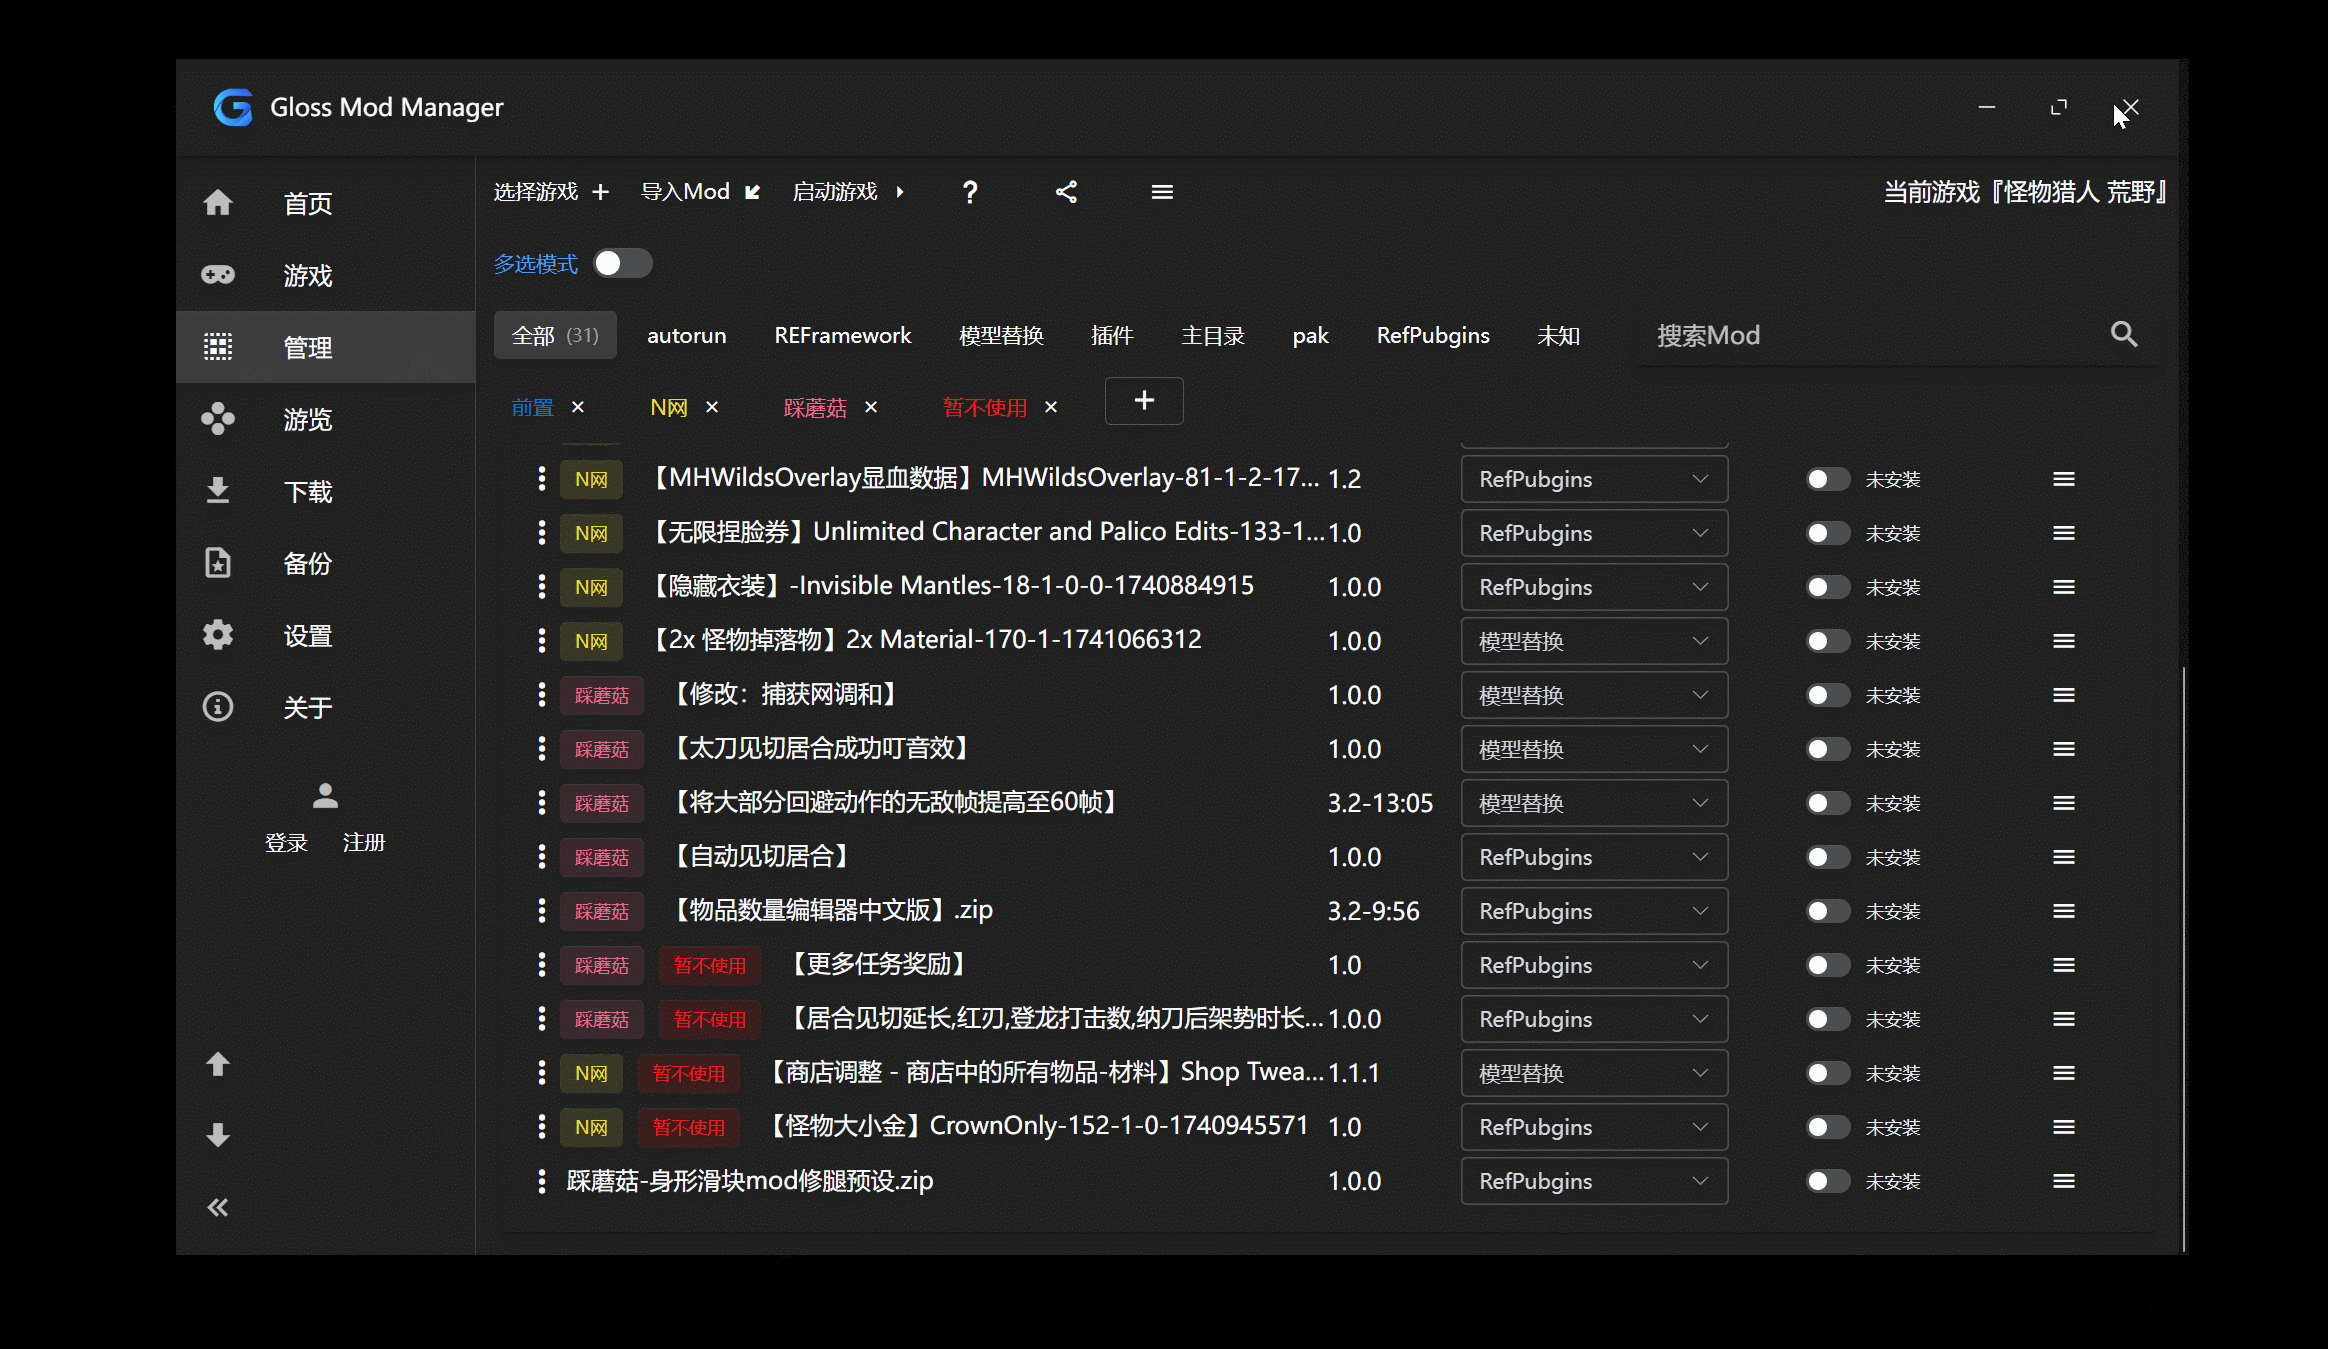Open type dropdown for 身形滑块mod修腿预设.zip
The image size is (2328, 1349).
point(1594,1181)
